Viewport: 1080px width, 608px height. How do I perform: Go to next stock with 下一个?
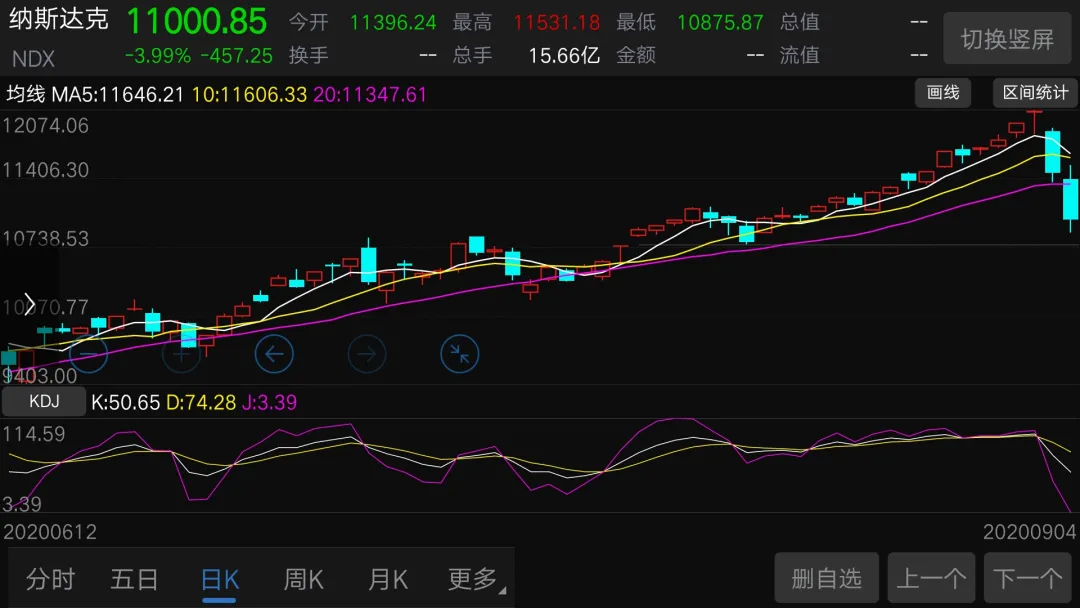(x=1028, y=577)
